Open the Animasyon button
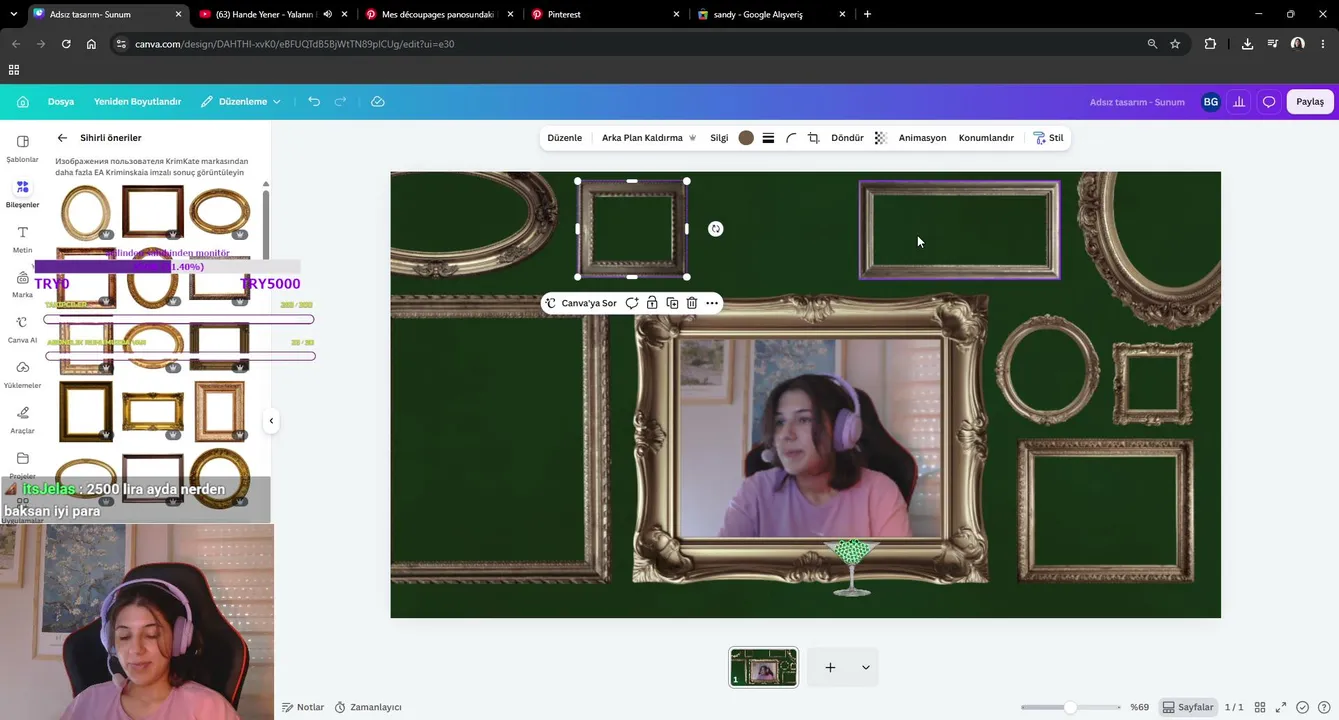Image resolution: width=1339 pixels, height=720 pixels. 922,138
